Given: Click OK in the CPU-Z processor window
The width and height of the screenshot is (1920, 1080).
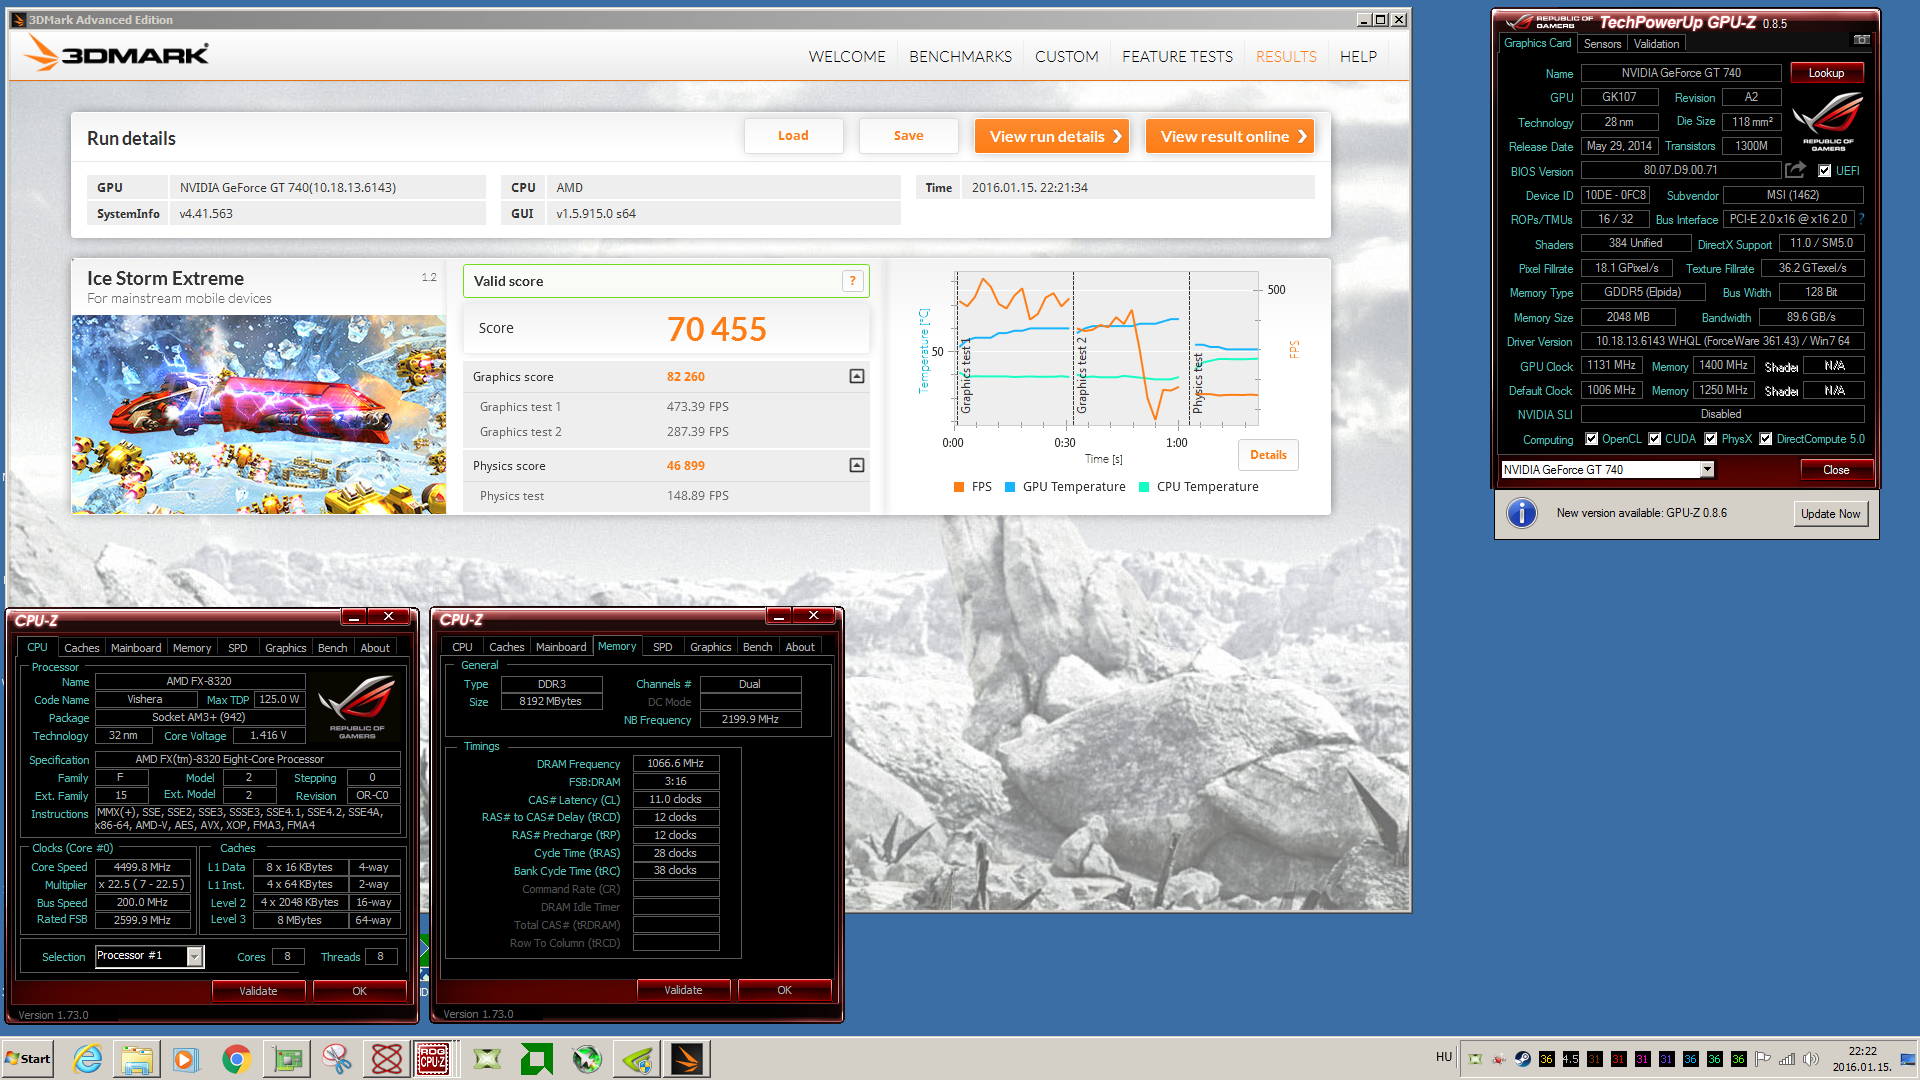Looking at the screenshot, I should tap(359, 991).
